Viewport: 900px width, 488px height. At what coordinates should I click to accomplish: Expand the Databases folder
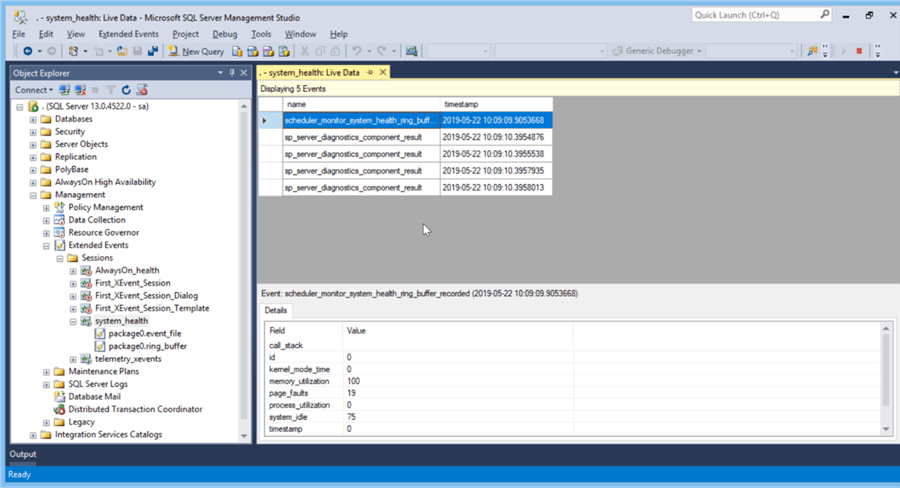(x=33, y=119)
